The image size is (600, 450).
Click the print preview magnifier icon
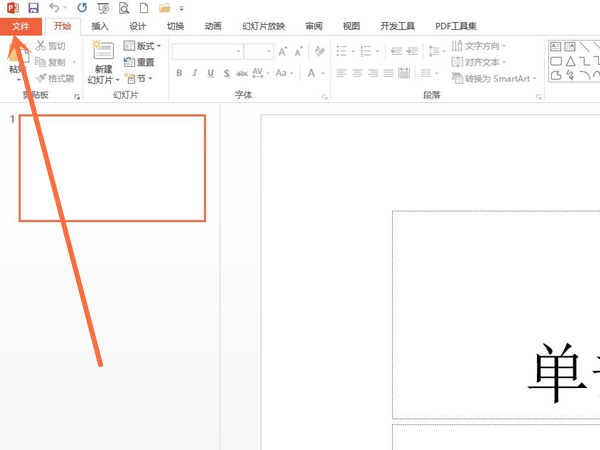tap(124, 8)
